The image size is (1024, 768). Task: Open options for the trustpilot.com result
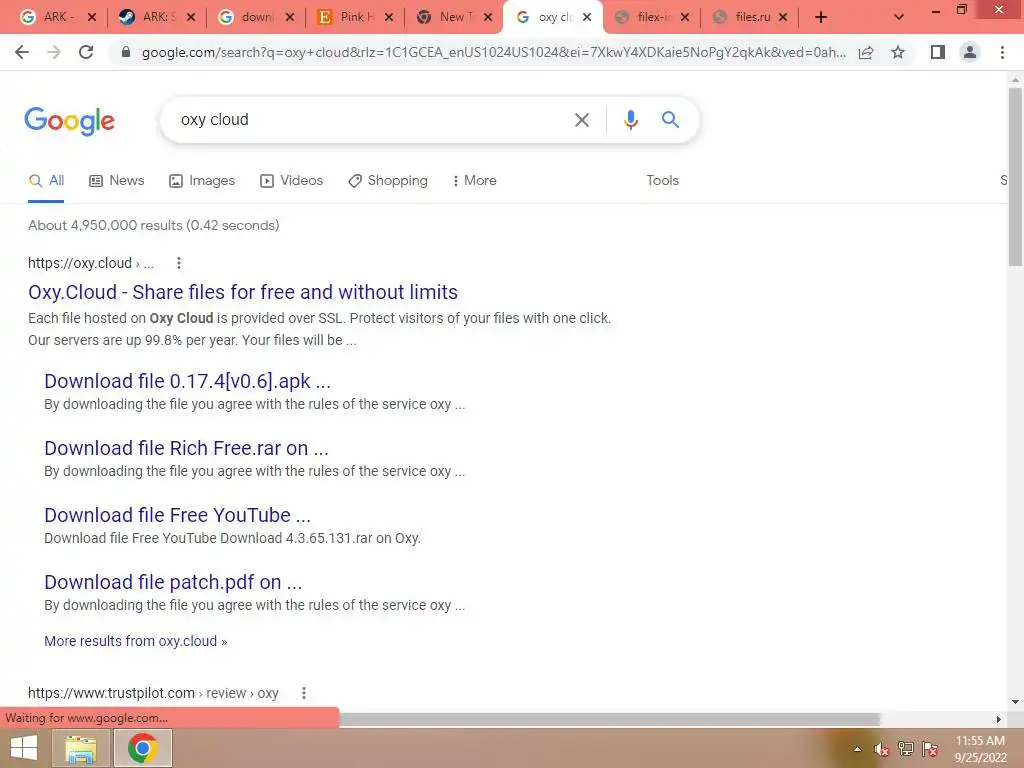click(x=304, y=693)
